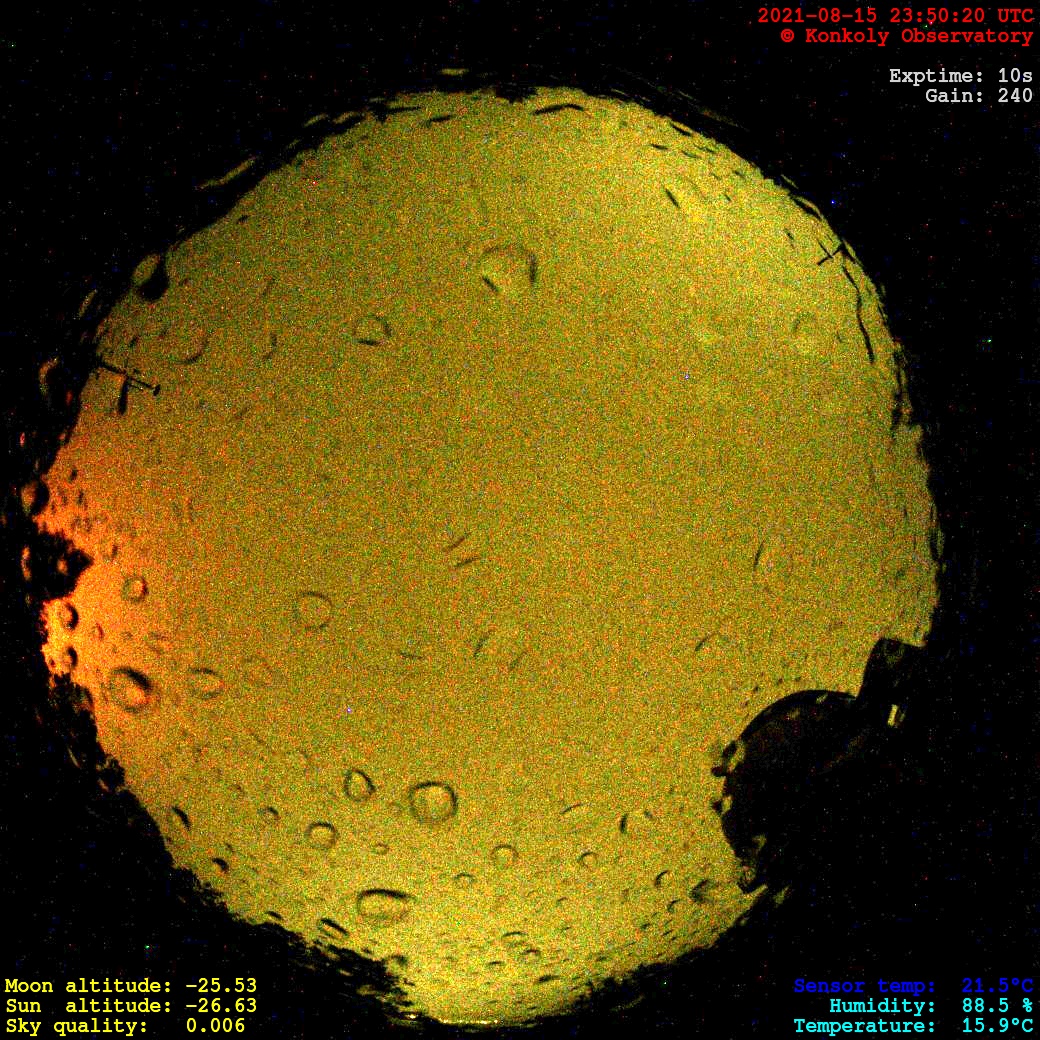Click the Humidity label
1040x1040 pixels.
(x=882, y=1006)
